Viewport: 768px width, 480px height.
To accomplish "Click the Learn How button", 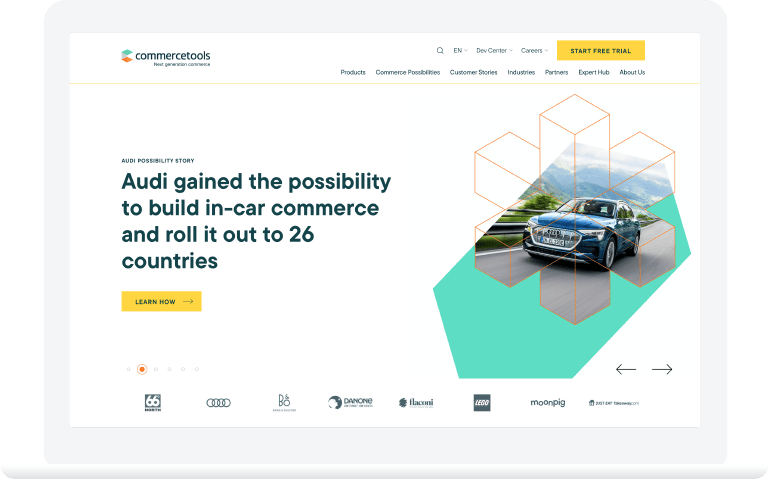I will [162, 302].
